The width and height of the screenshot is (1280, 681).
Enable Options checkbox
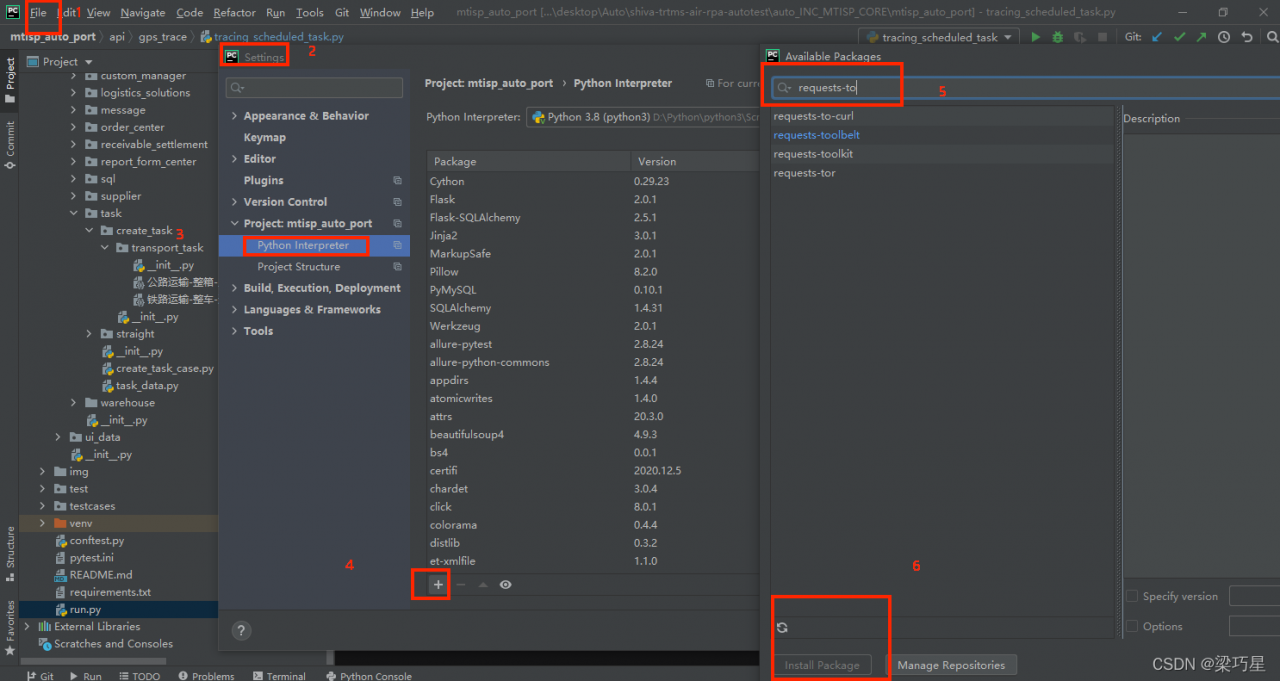1132,626
